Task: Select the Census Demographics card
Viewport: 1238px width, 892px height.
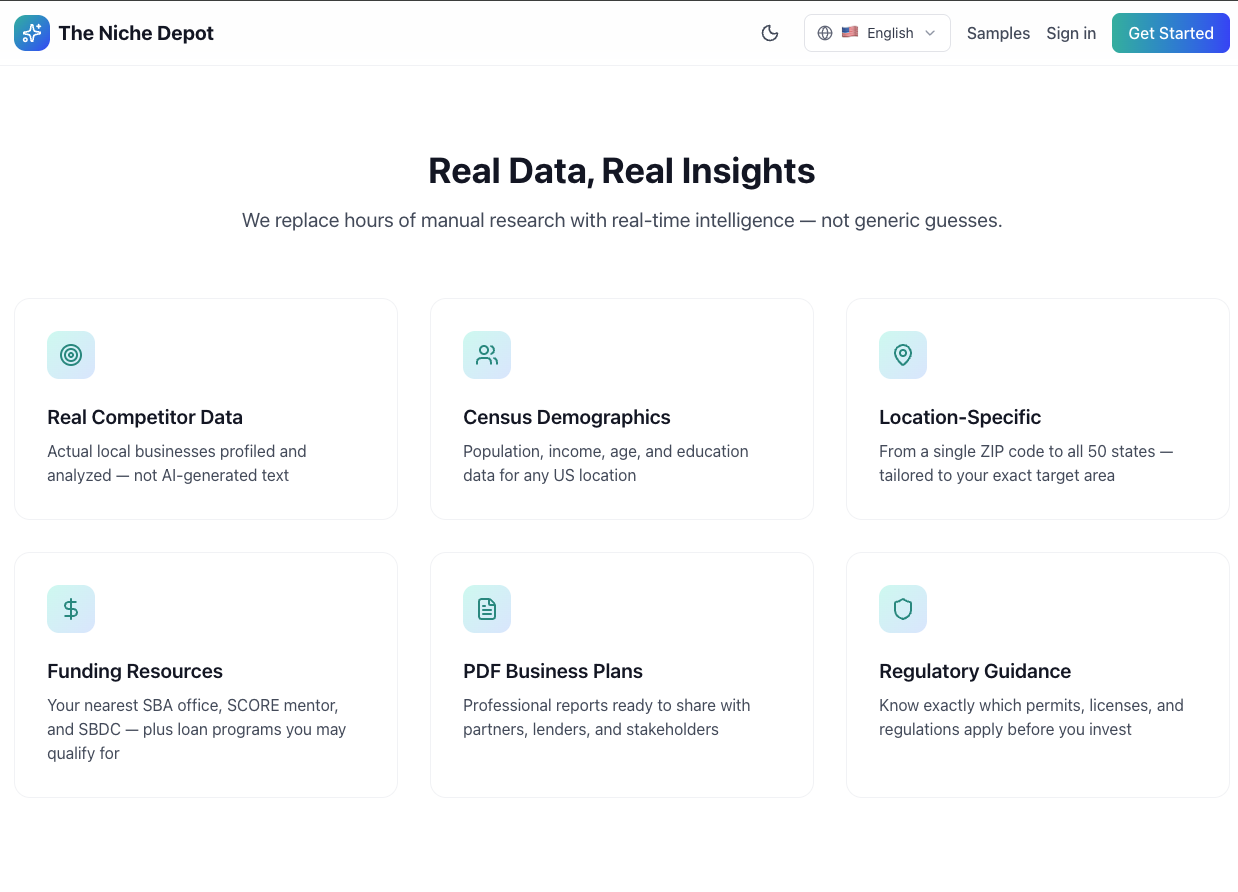Action: (621, 408)
